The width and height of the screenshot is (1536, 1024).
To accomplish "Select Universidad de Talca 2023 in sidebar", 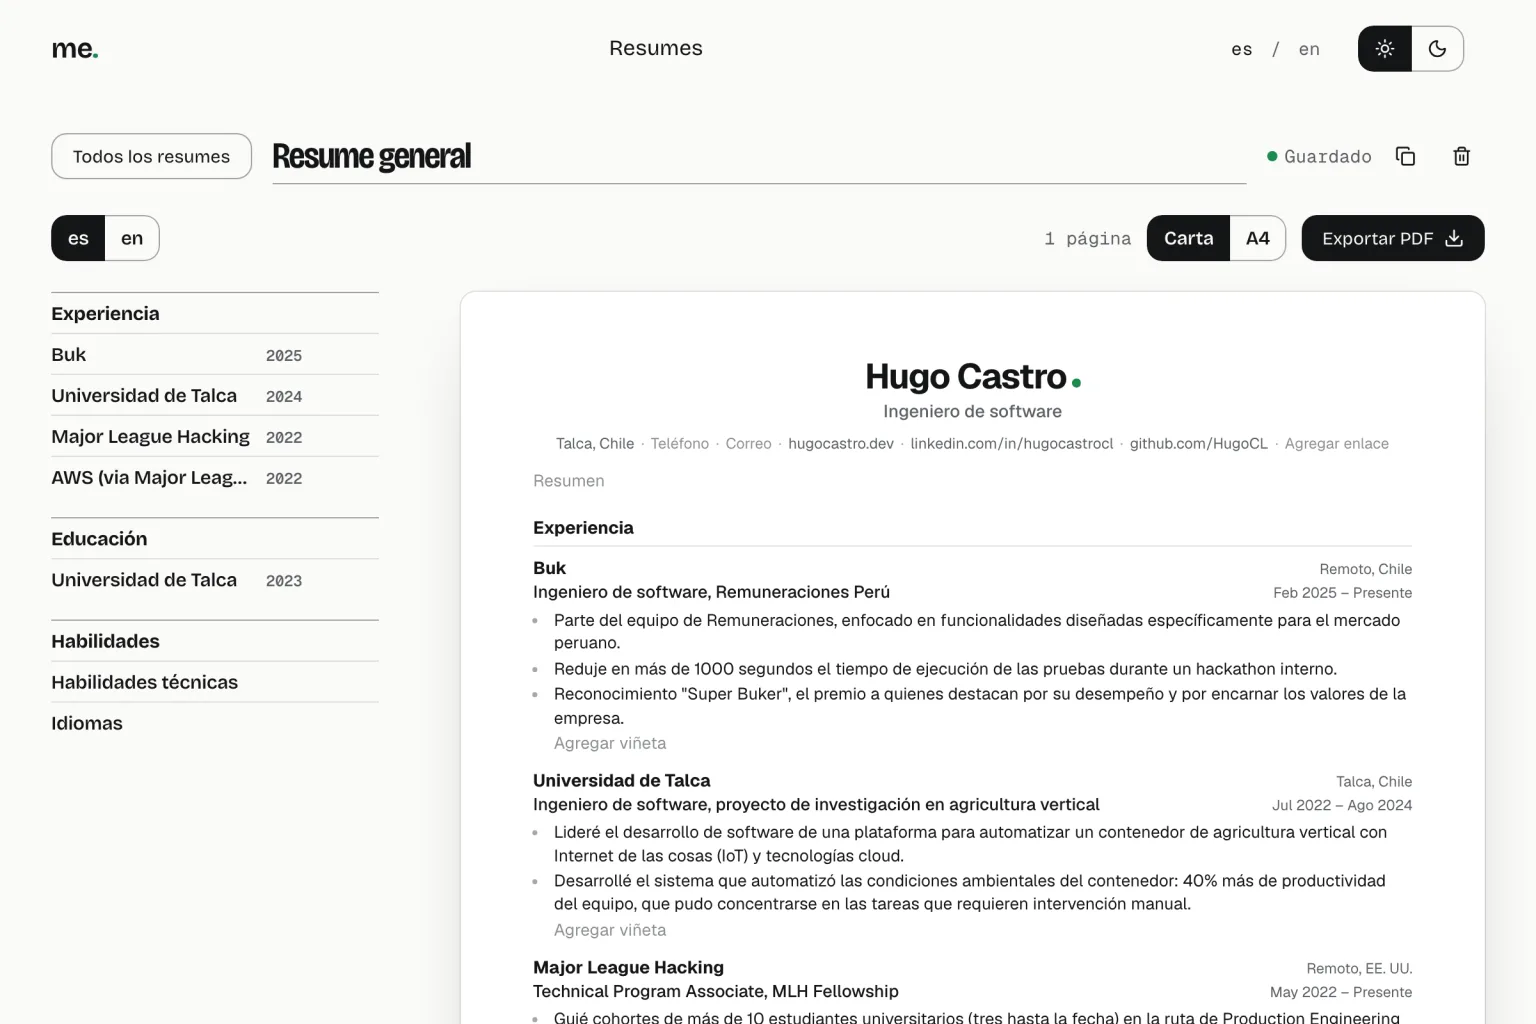I will pyautogui.click(x=215, y=580).
